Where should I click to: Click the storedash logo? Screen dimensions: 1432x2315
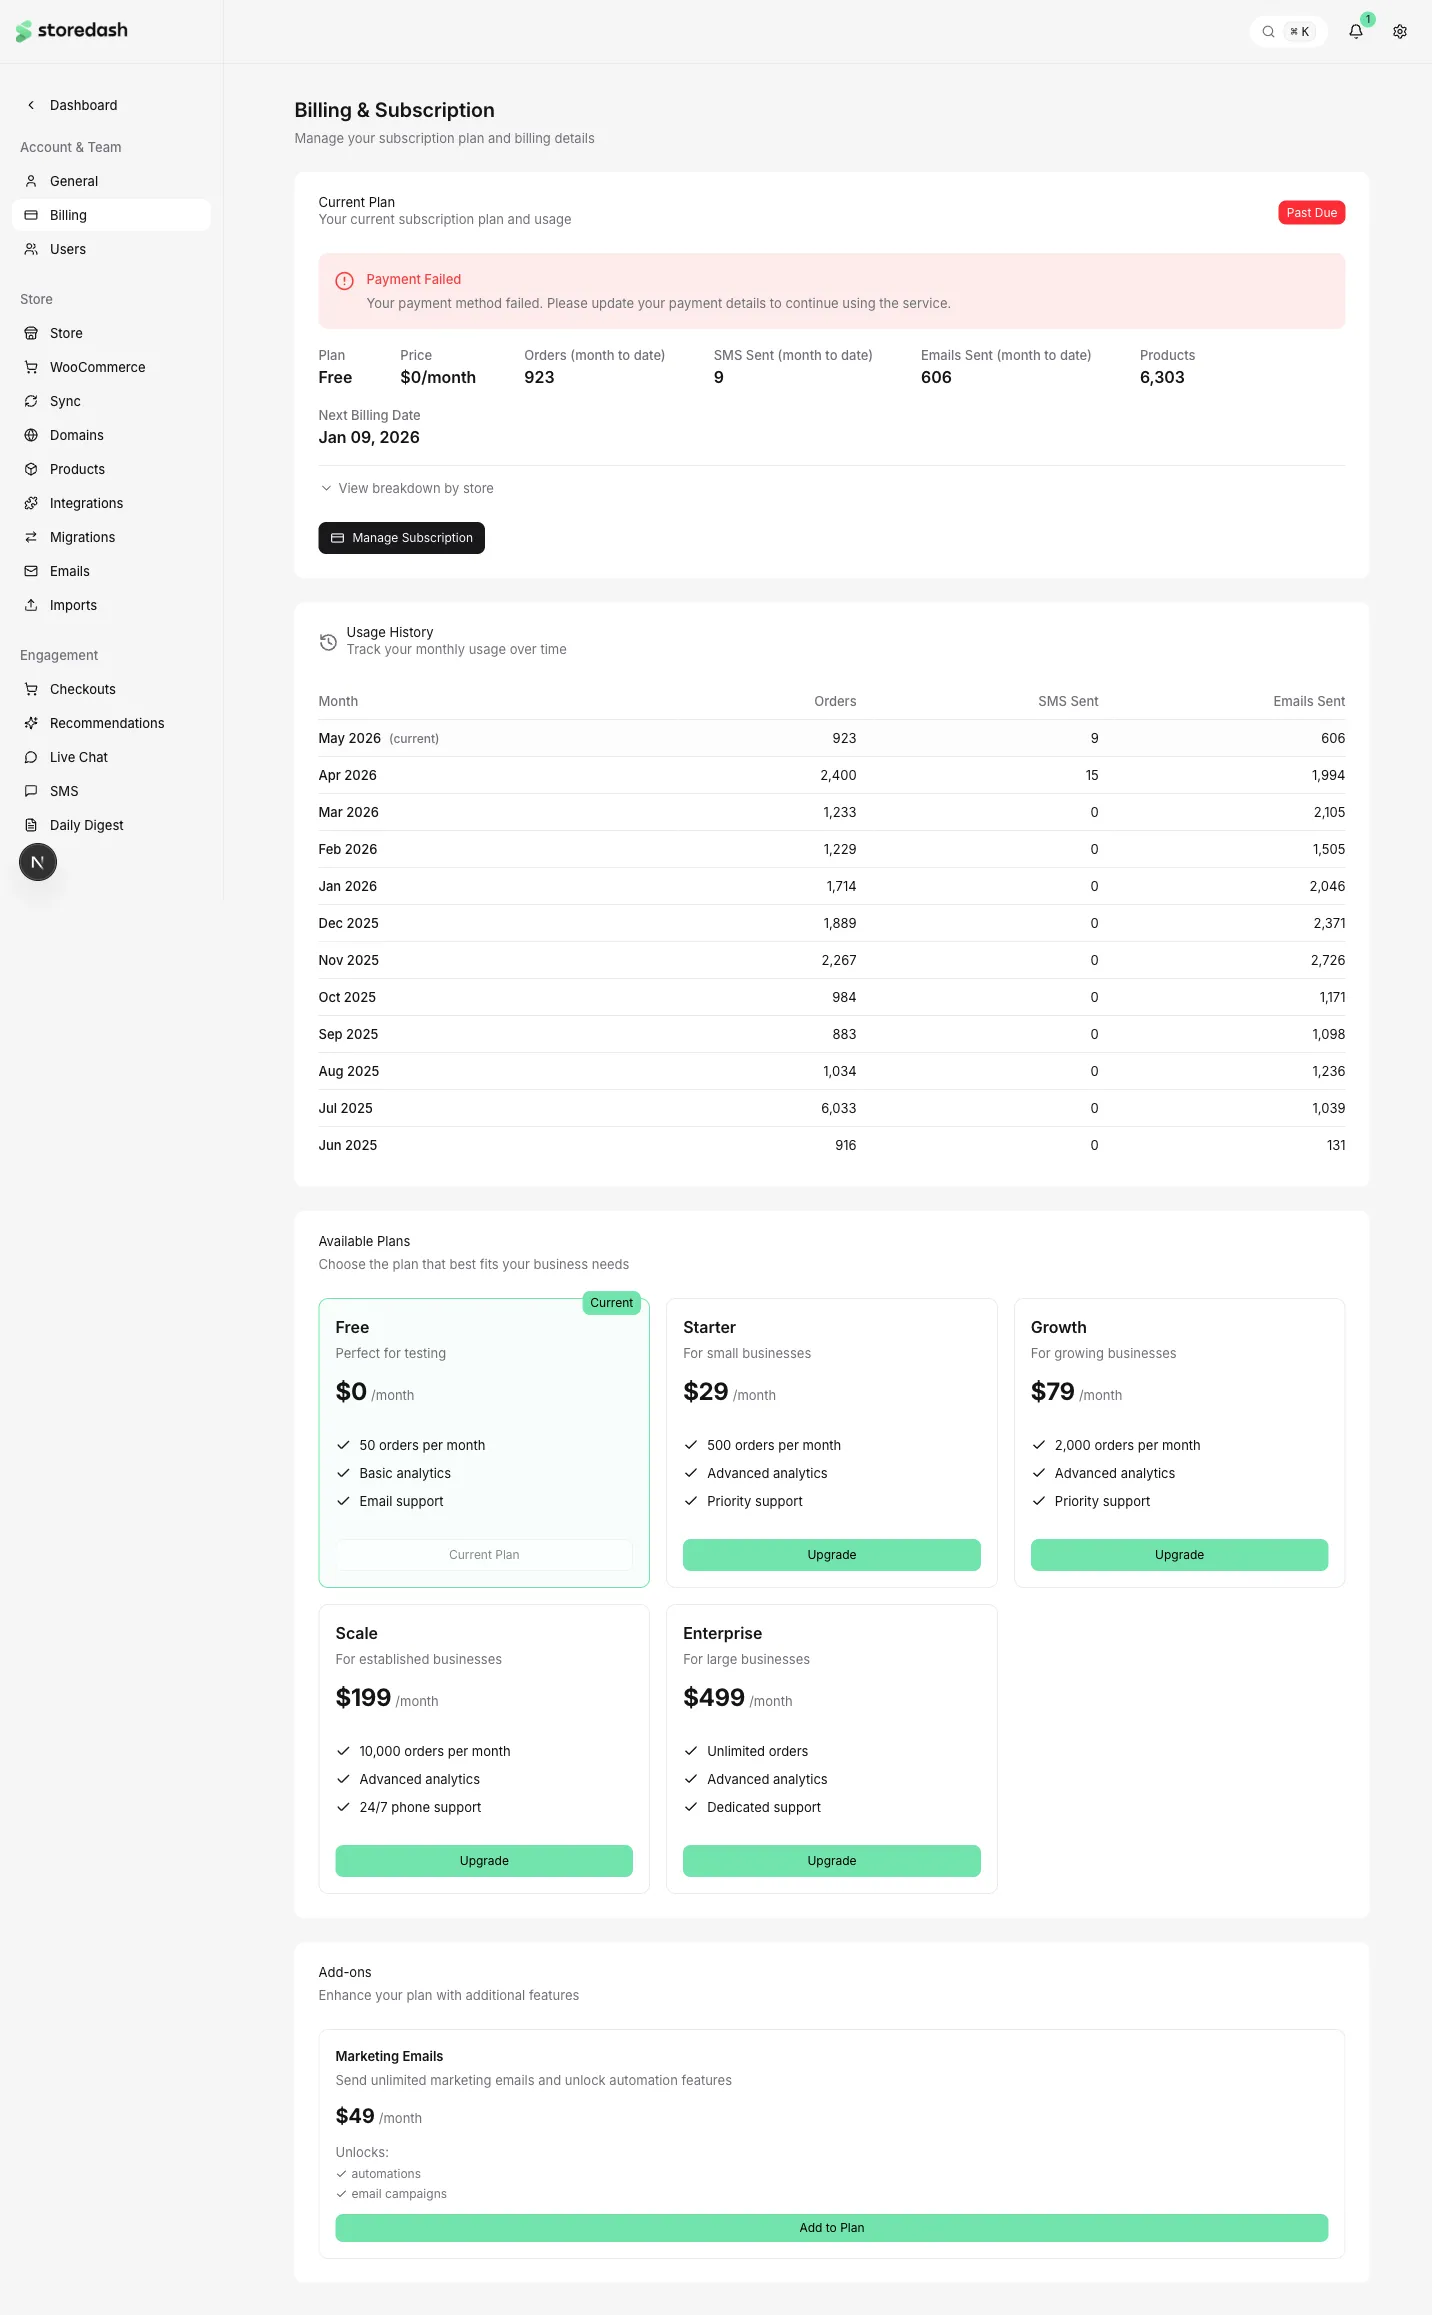click(72, 31)
